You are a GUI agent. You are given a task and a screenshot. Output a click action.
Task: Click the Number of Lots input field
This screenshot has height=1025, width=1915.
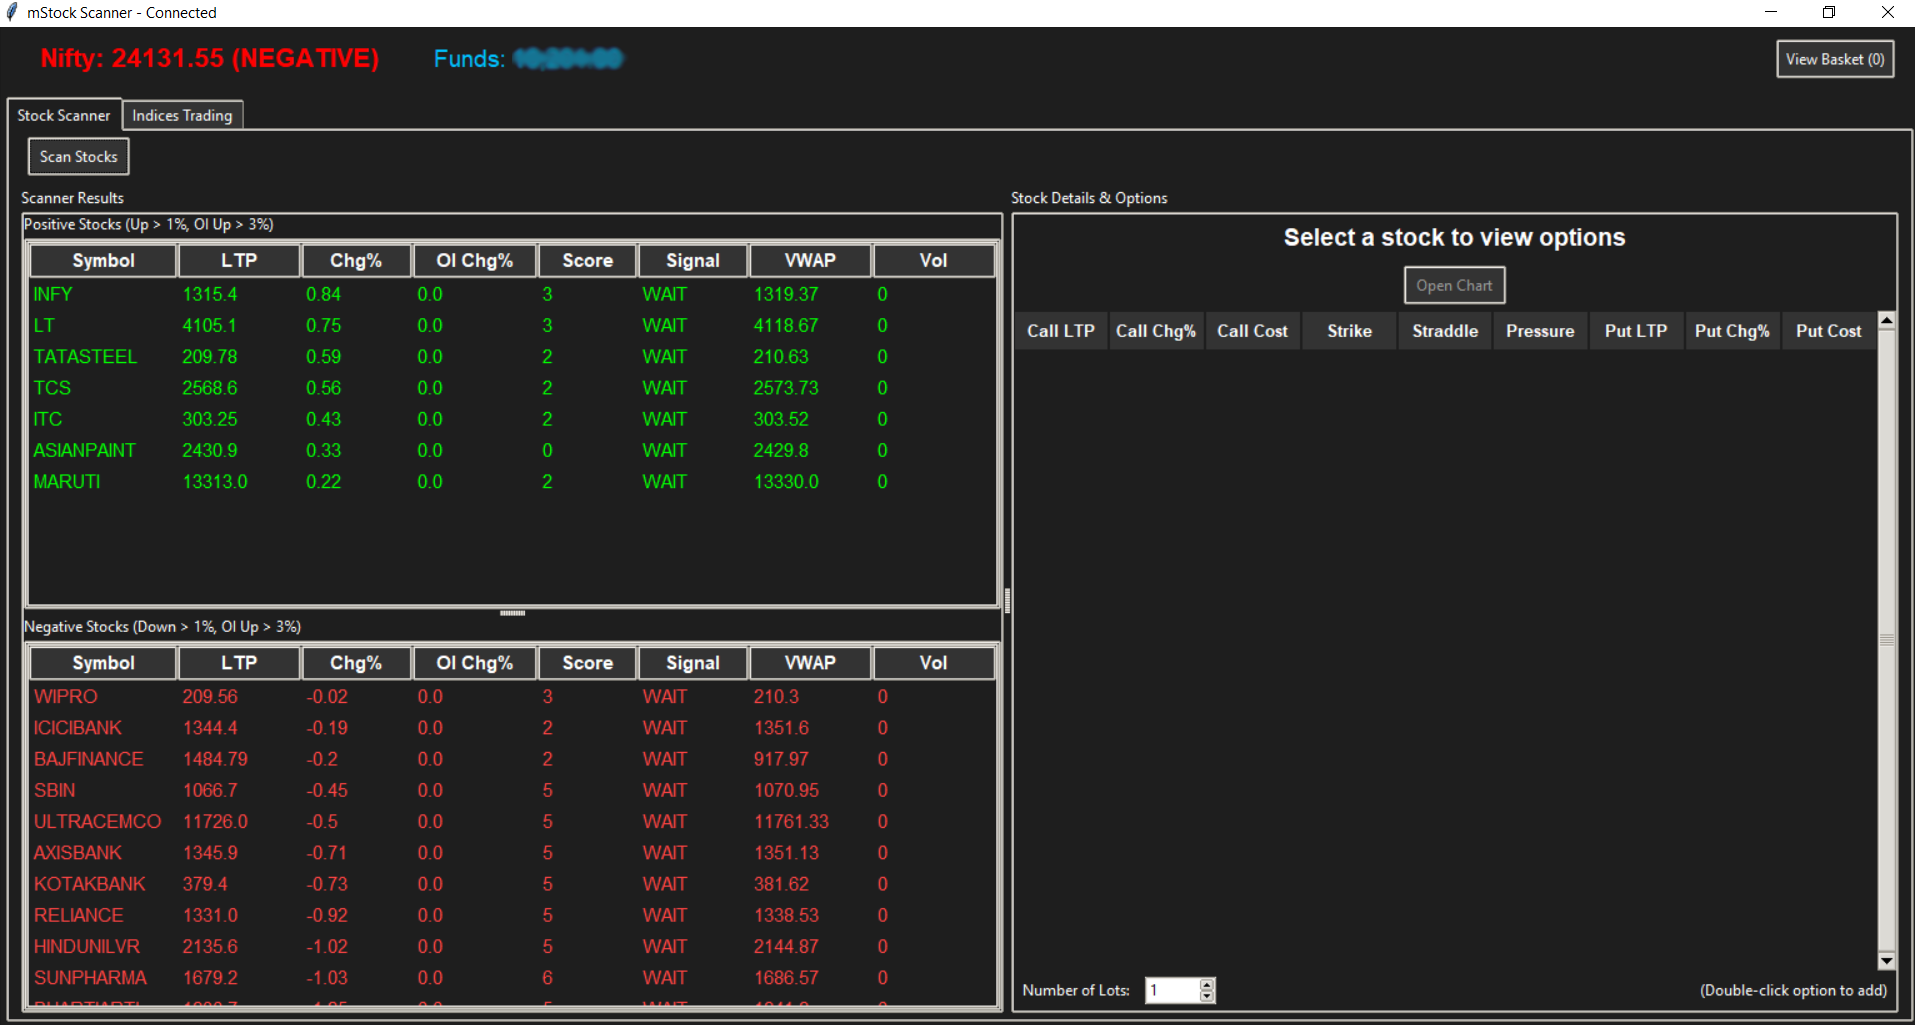[1171, 990]
